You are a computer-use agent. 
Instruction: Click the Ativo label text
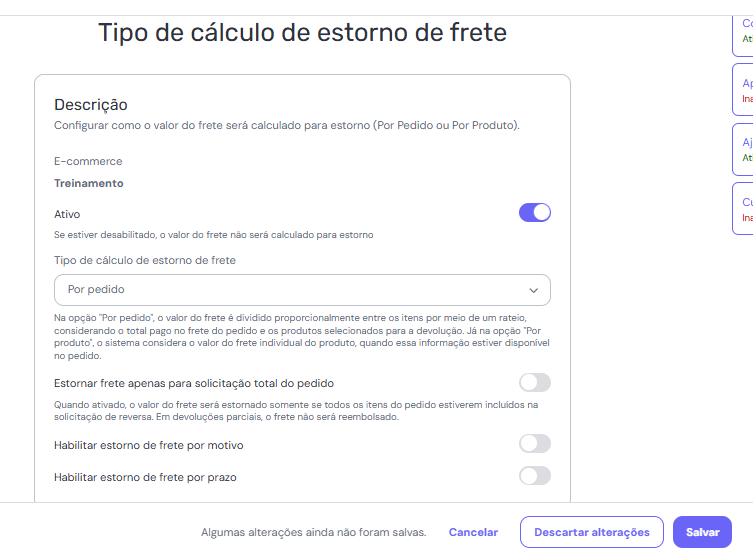(x=67, y=214)
